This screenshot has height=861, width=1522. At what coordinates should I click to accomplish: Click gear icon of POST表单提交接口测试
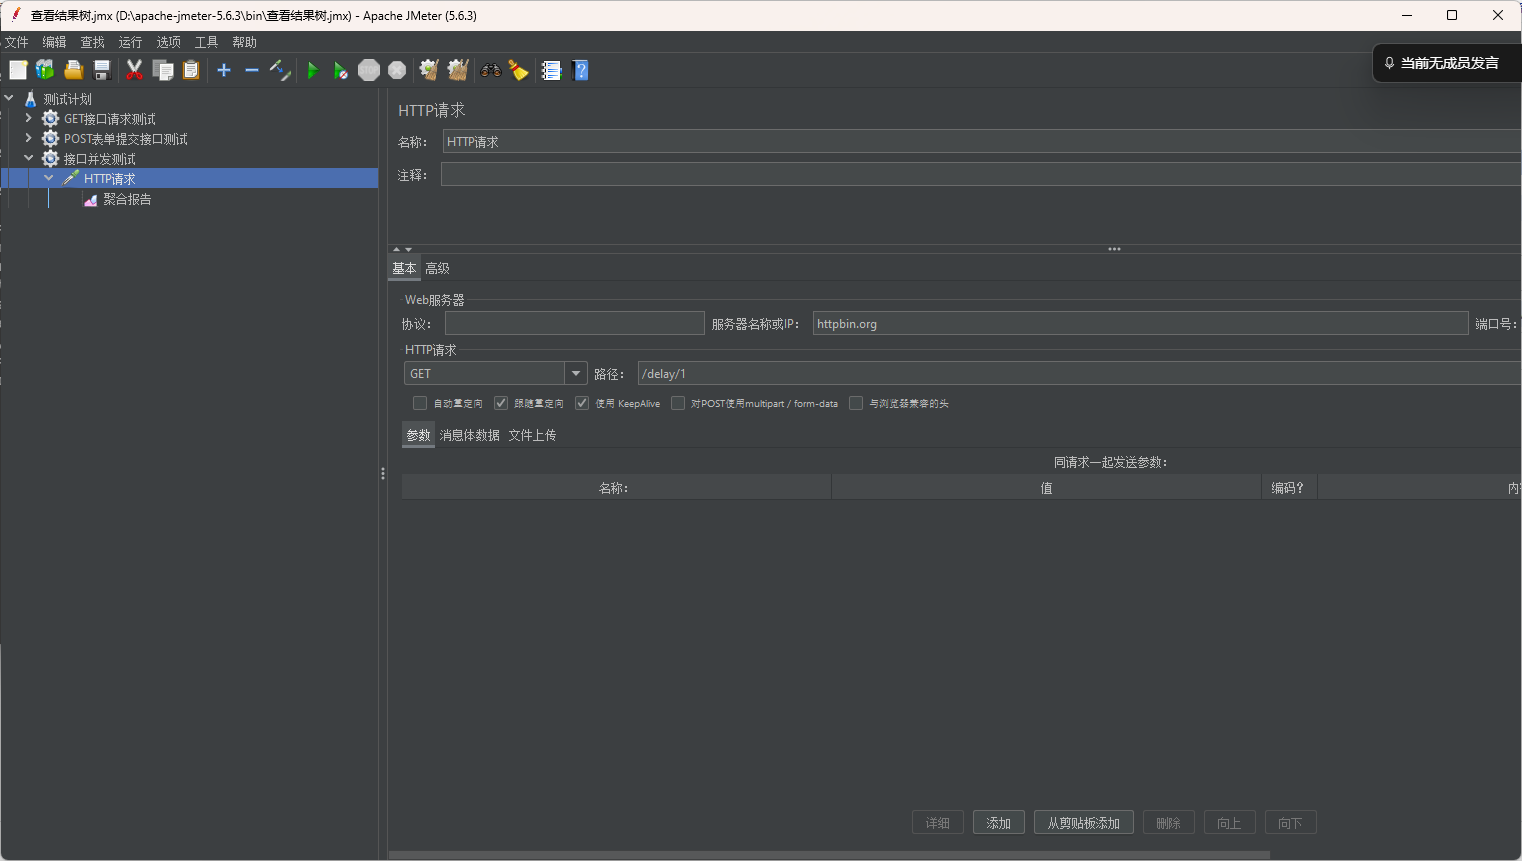click(x=50, y=139)
